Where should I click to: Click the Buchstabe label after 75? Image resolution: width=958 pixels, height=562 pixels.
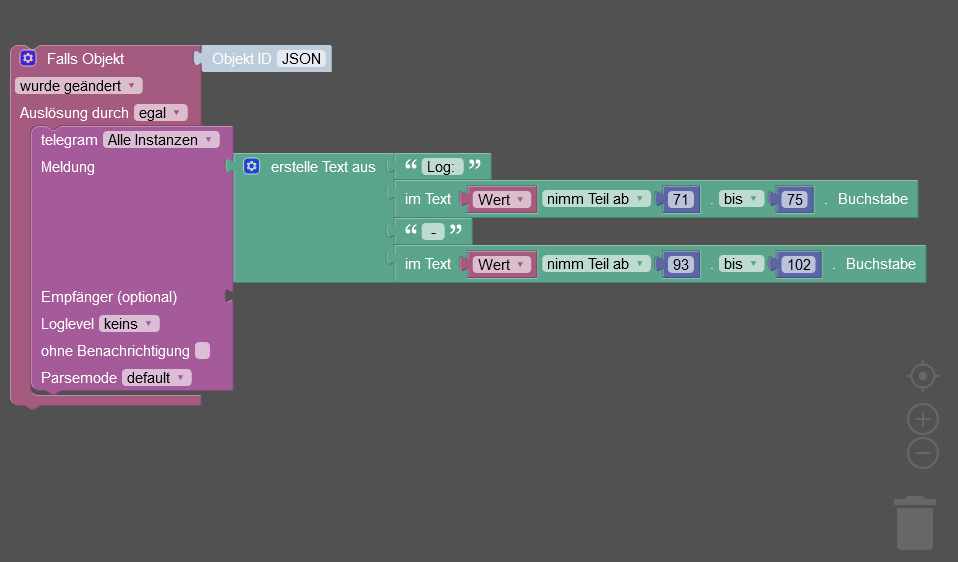(872, 199)
